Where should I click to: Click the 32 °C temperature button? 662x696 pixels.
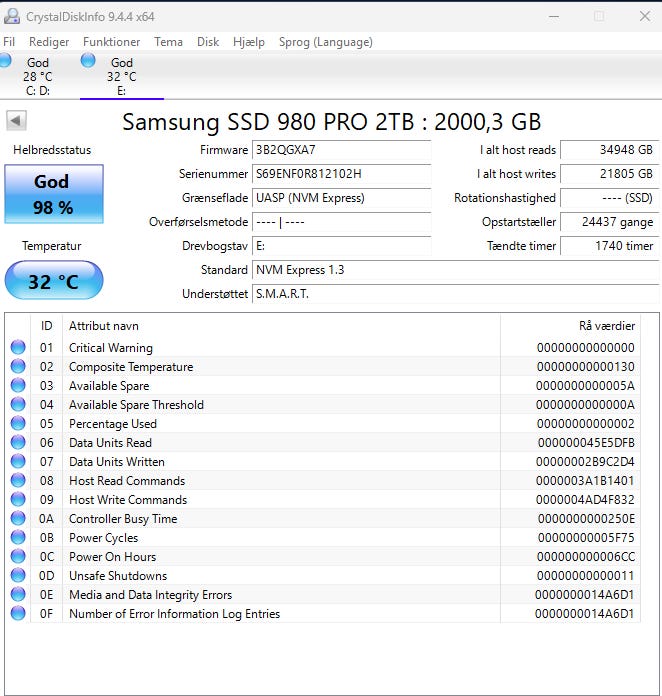coord(53,281)
